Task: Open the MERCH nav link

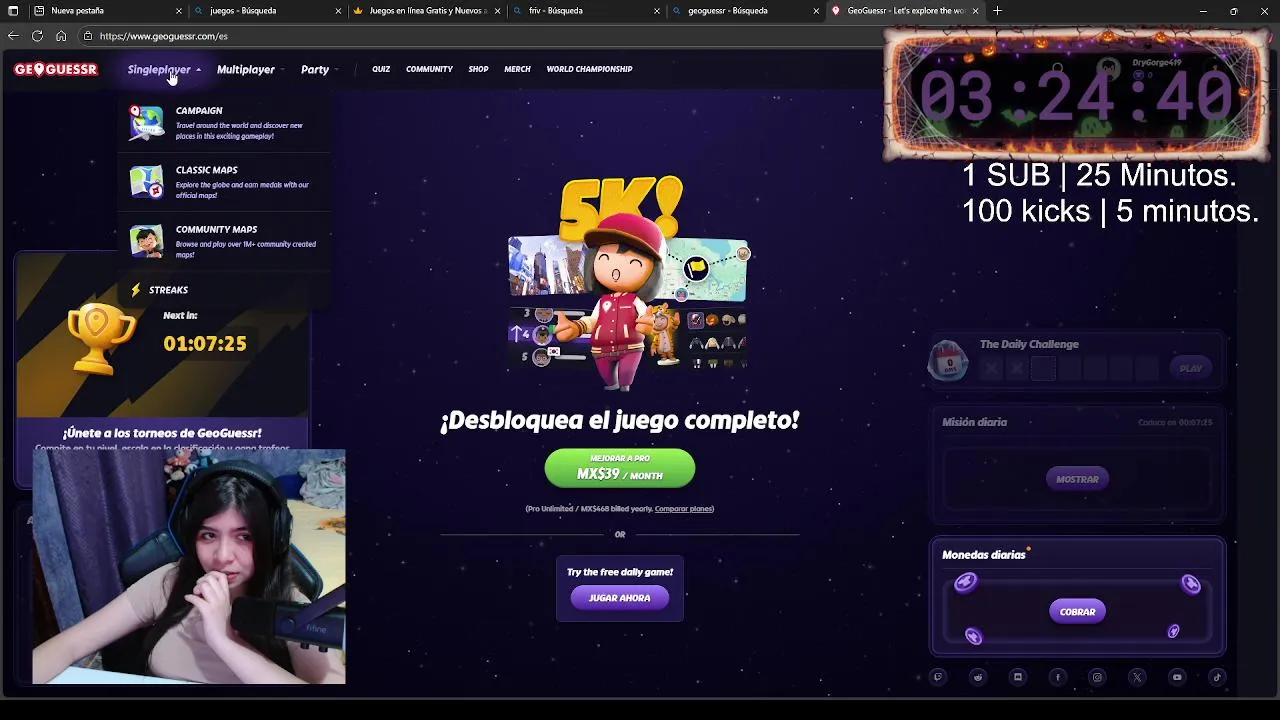Action: click(x=517, y=69)
